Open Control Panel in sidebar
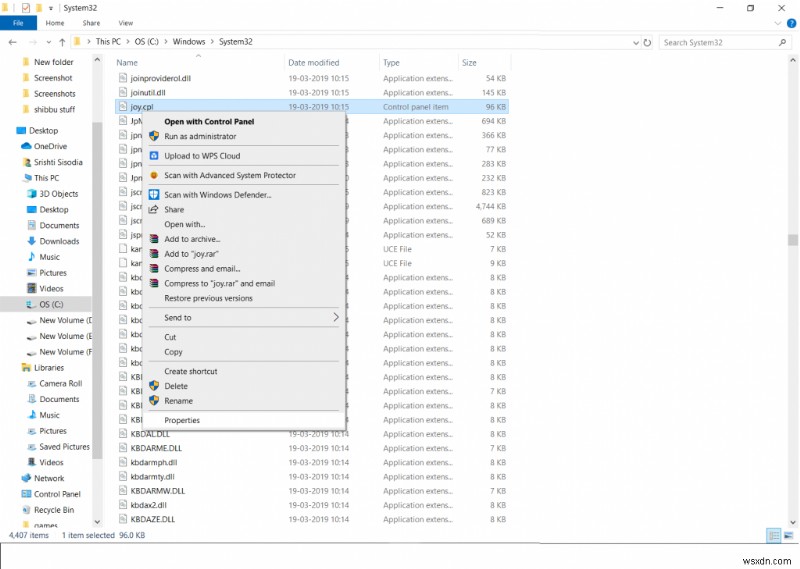 tap(57, 494)
